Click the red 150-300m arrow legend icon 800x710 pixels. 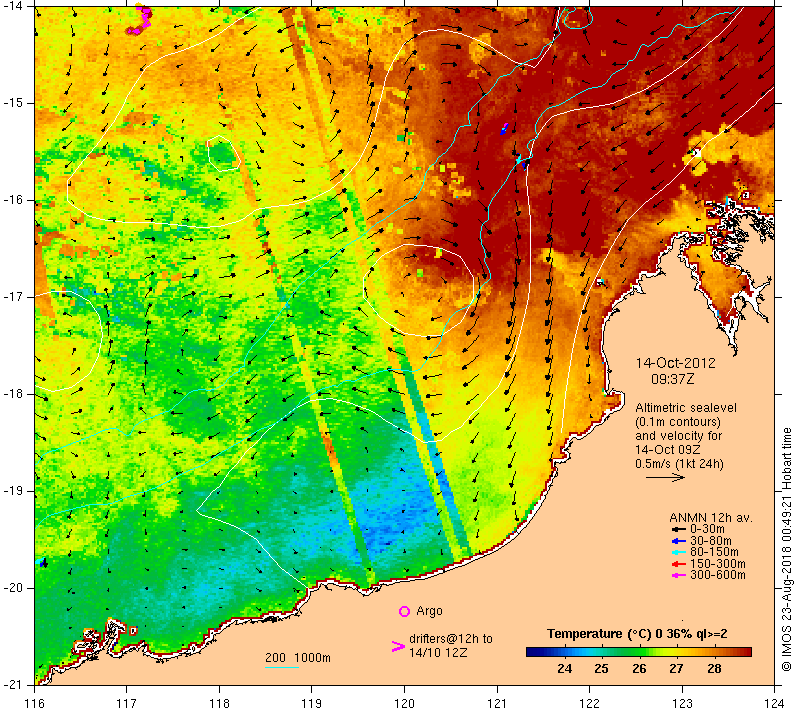click(678, 564)
